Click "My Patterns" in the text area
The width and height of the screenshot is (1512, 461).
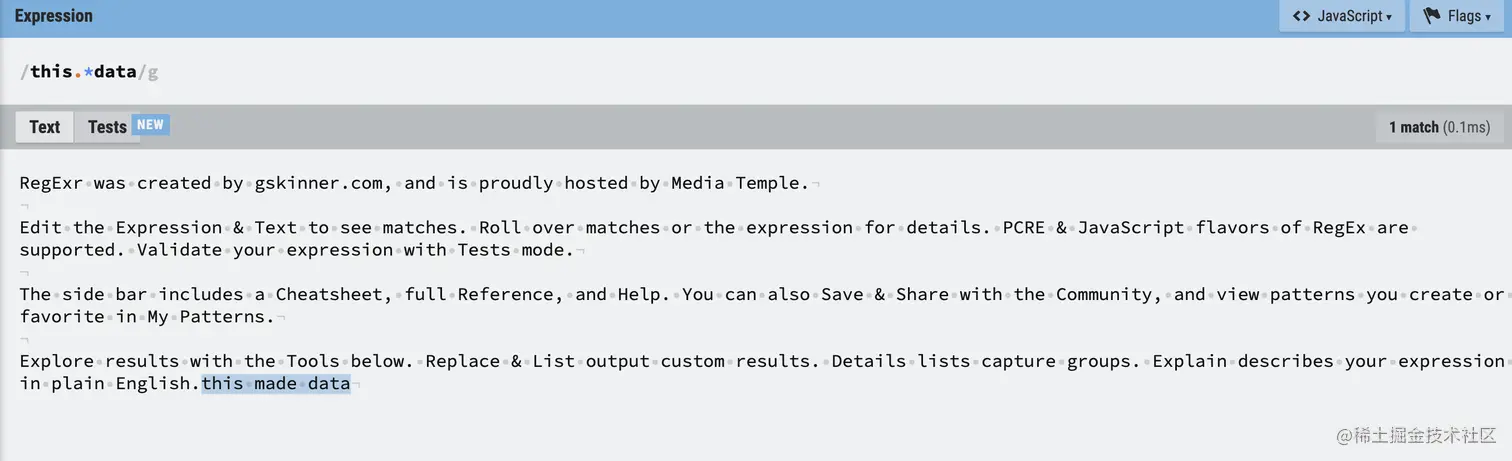click(x=212, y=316)
